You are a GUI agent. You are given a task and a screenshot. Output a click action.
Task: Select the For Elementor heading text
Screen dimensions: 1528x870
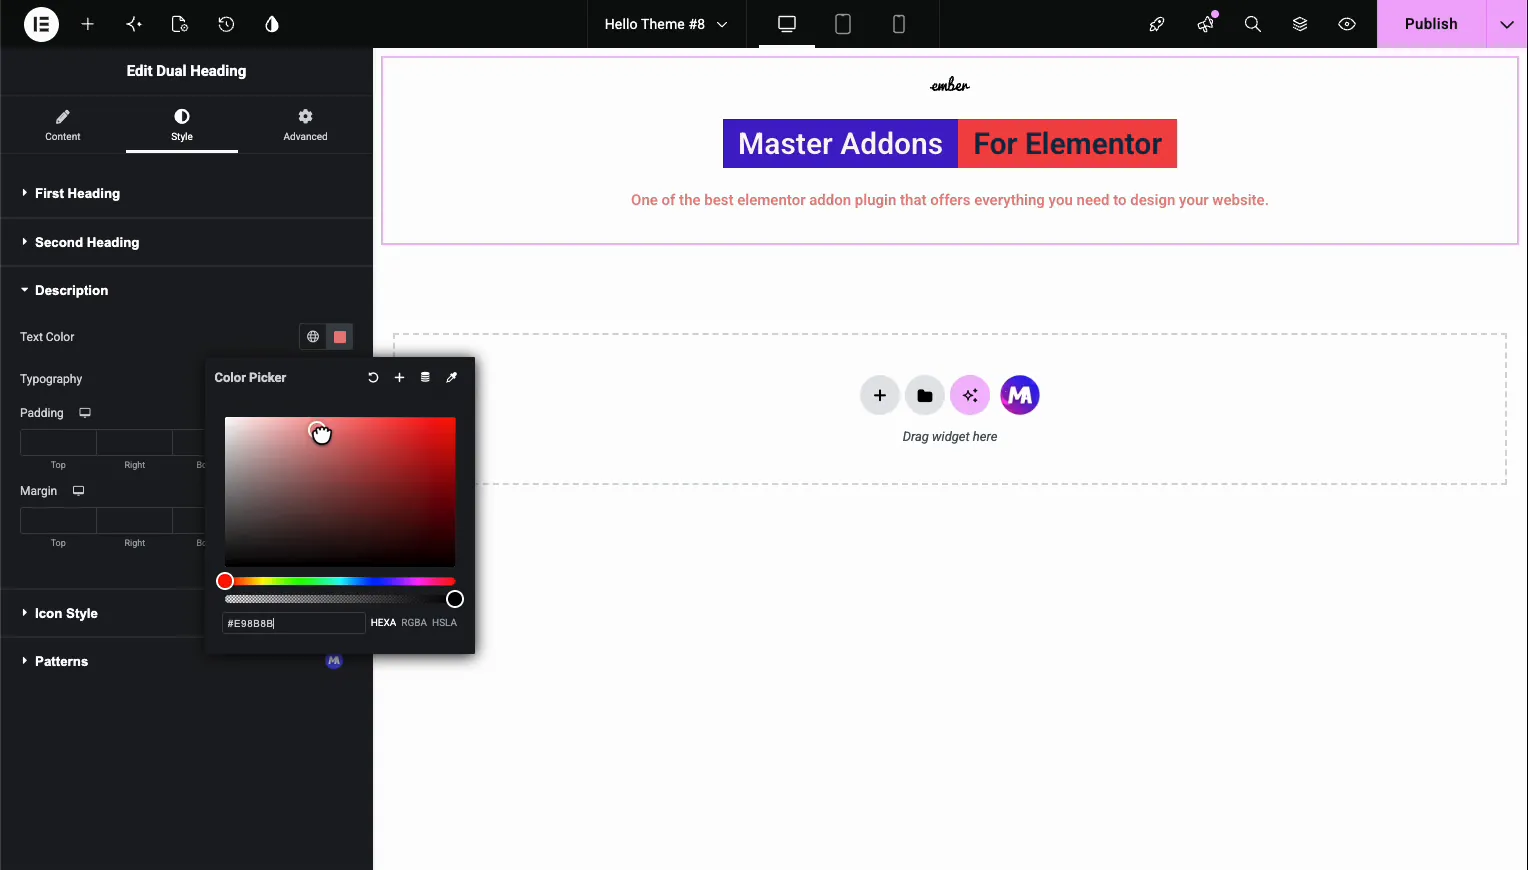pyautogui.click(x=1068, y=144)
